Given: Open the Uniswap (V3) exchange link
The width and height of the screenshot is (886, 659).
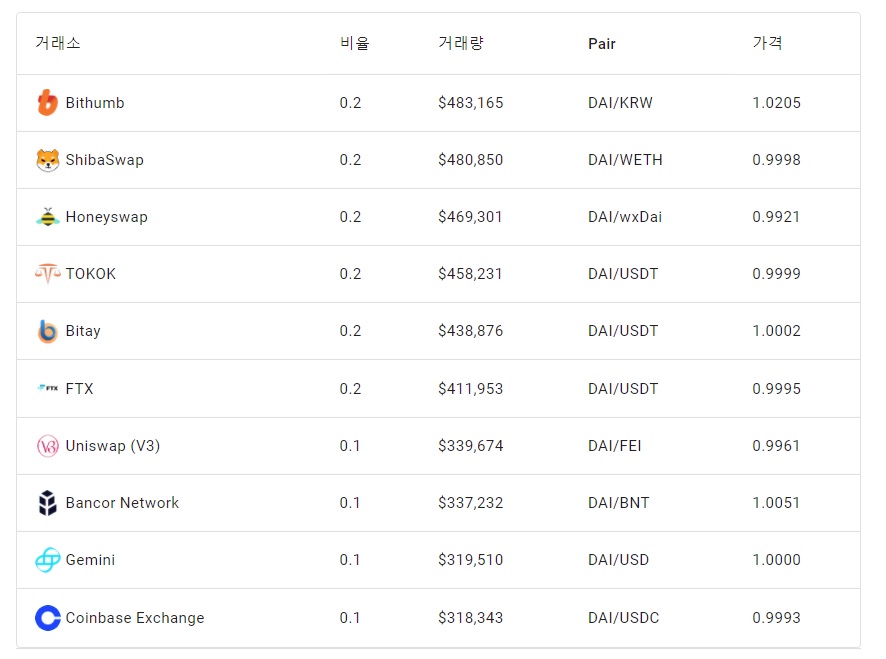Looking at the screenshot, I should (x=113, y=446).
